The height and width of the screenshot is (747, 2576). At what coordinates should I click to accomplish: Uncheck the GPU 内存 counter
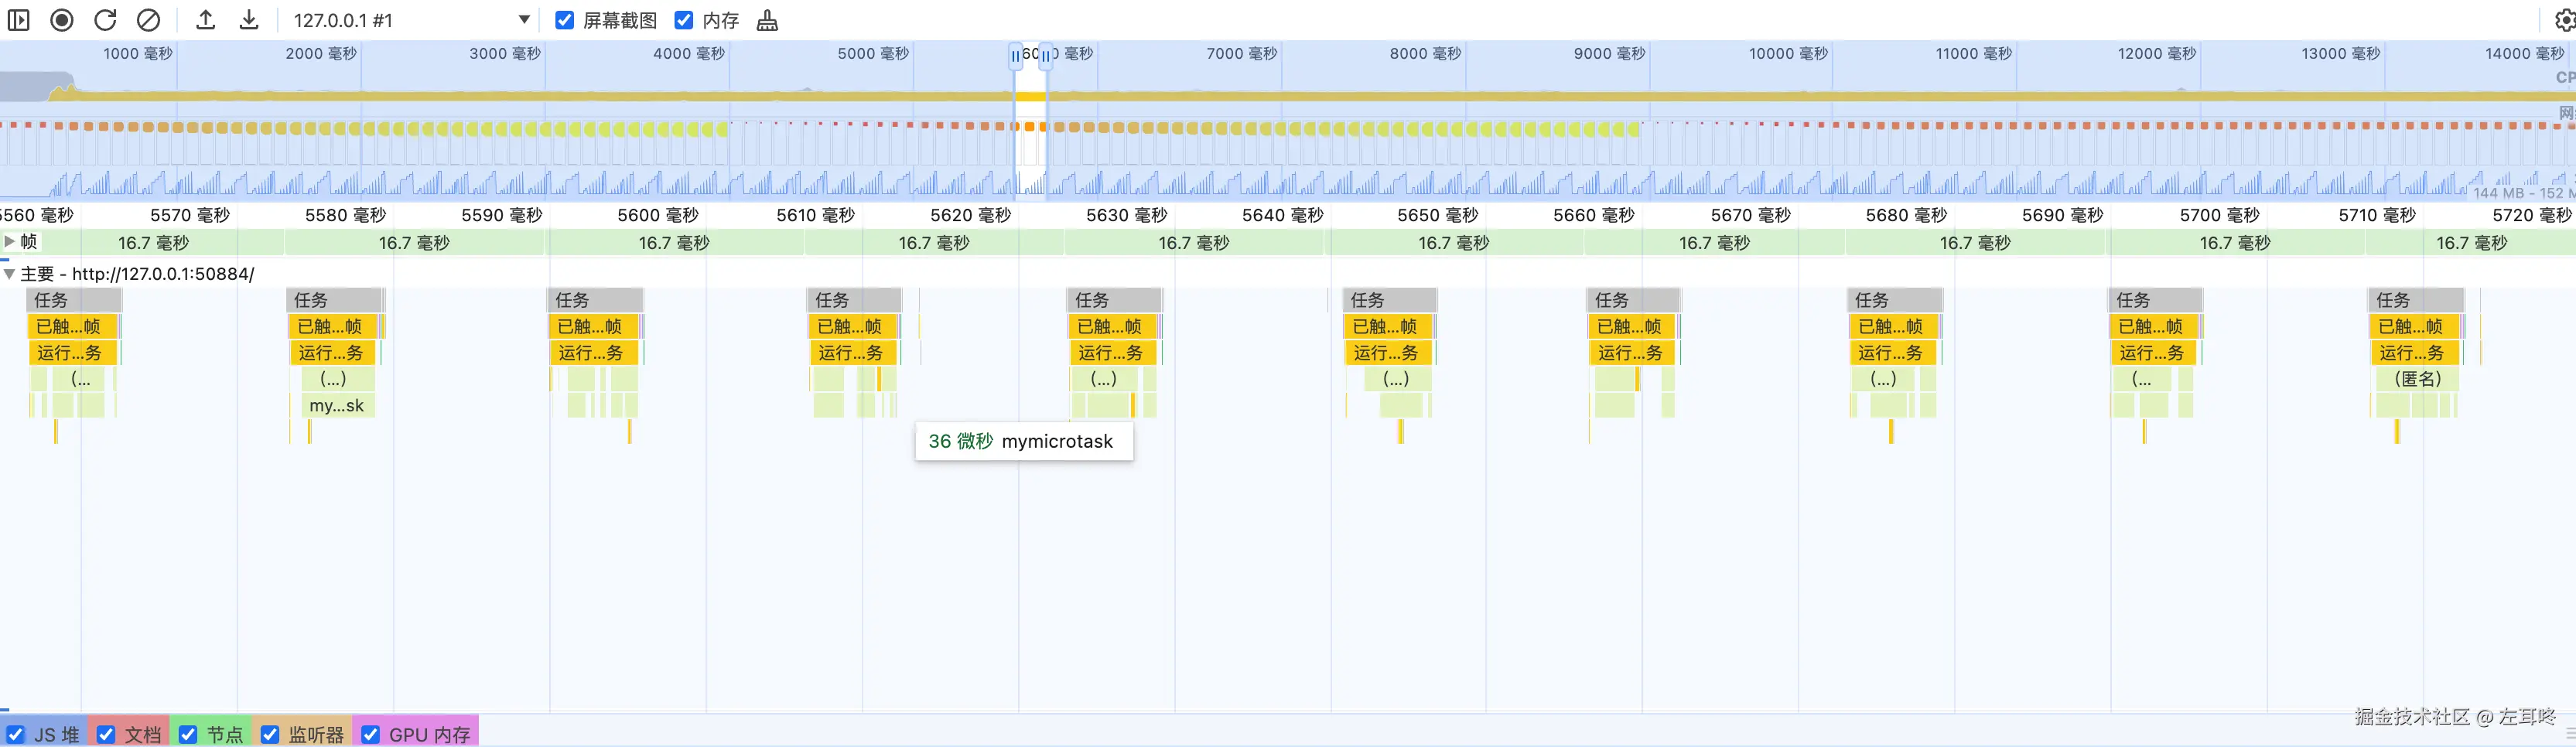click(x=370, y=734)
